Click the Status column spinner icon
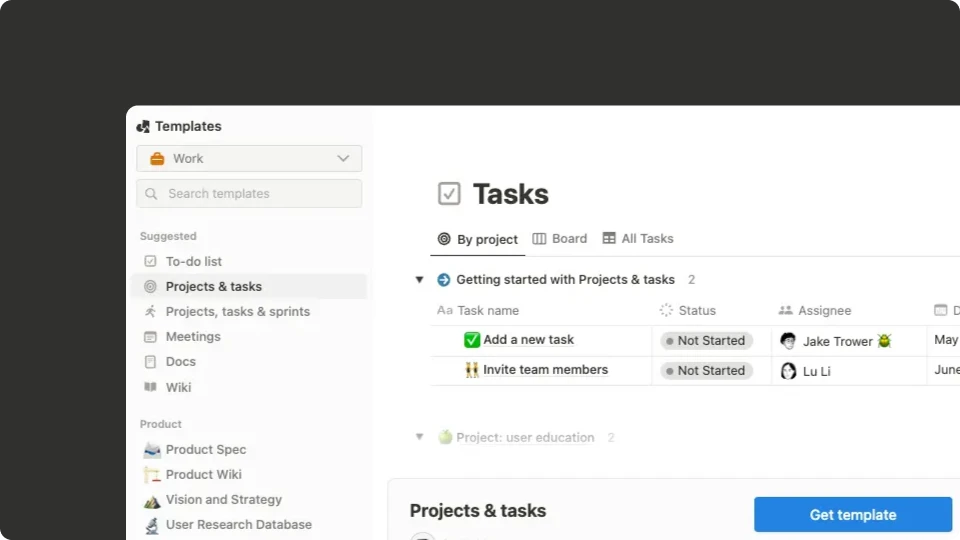 (666, 310)
